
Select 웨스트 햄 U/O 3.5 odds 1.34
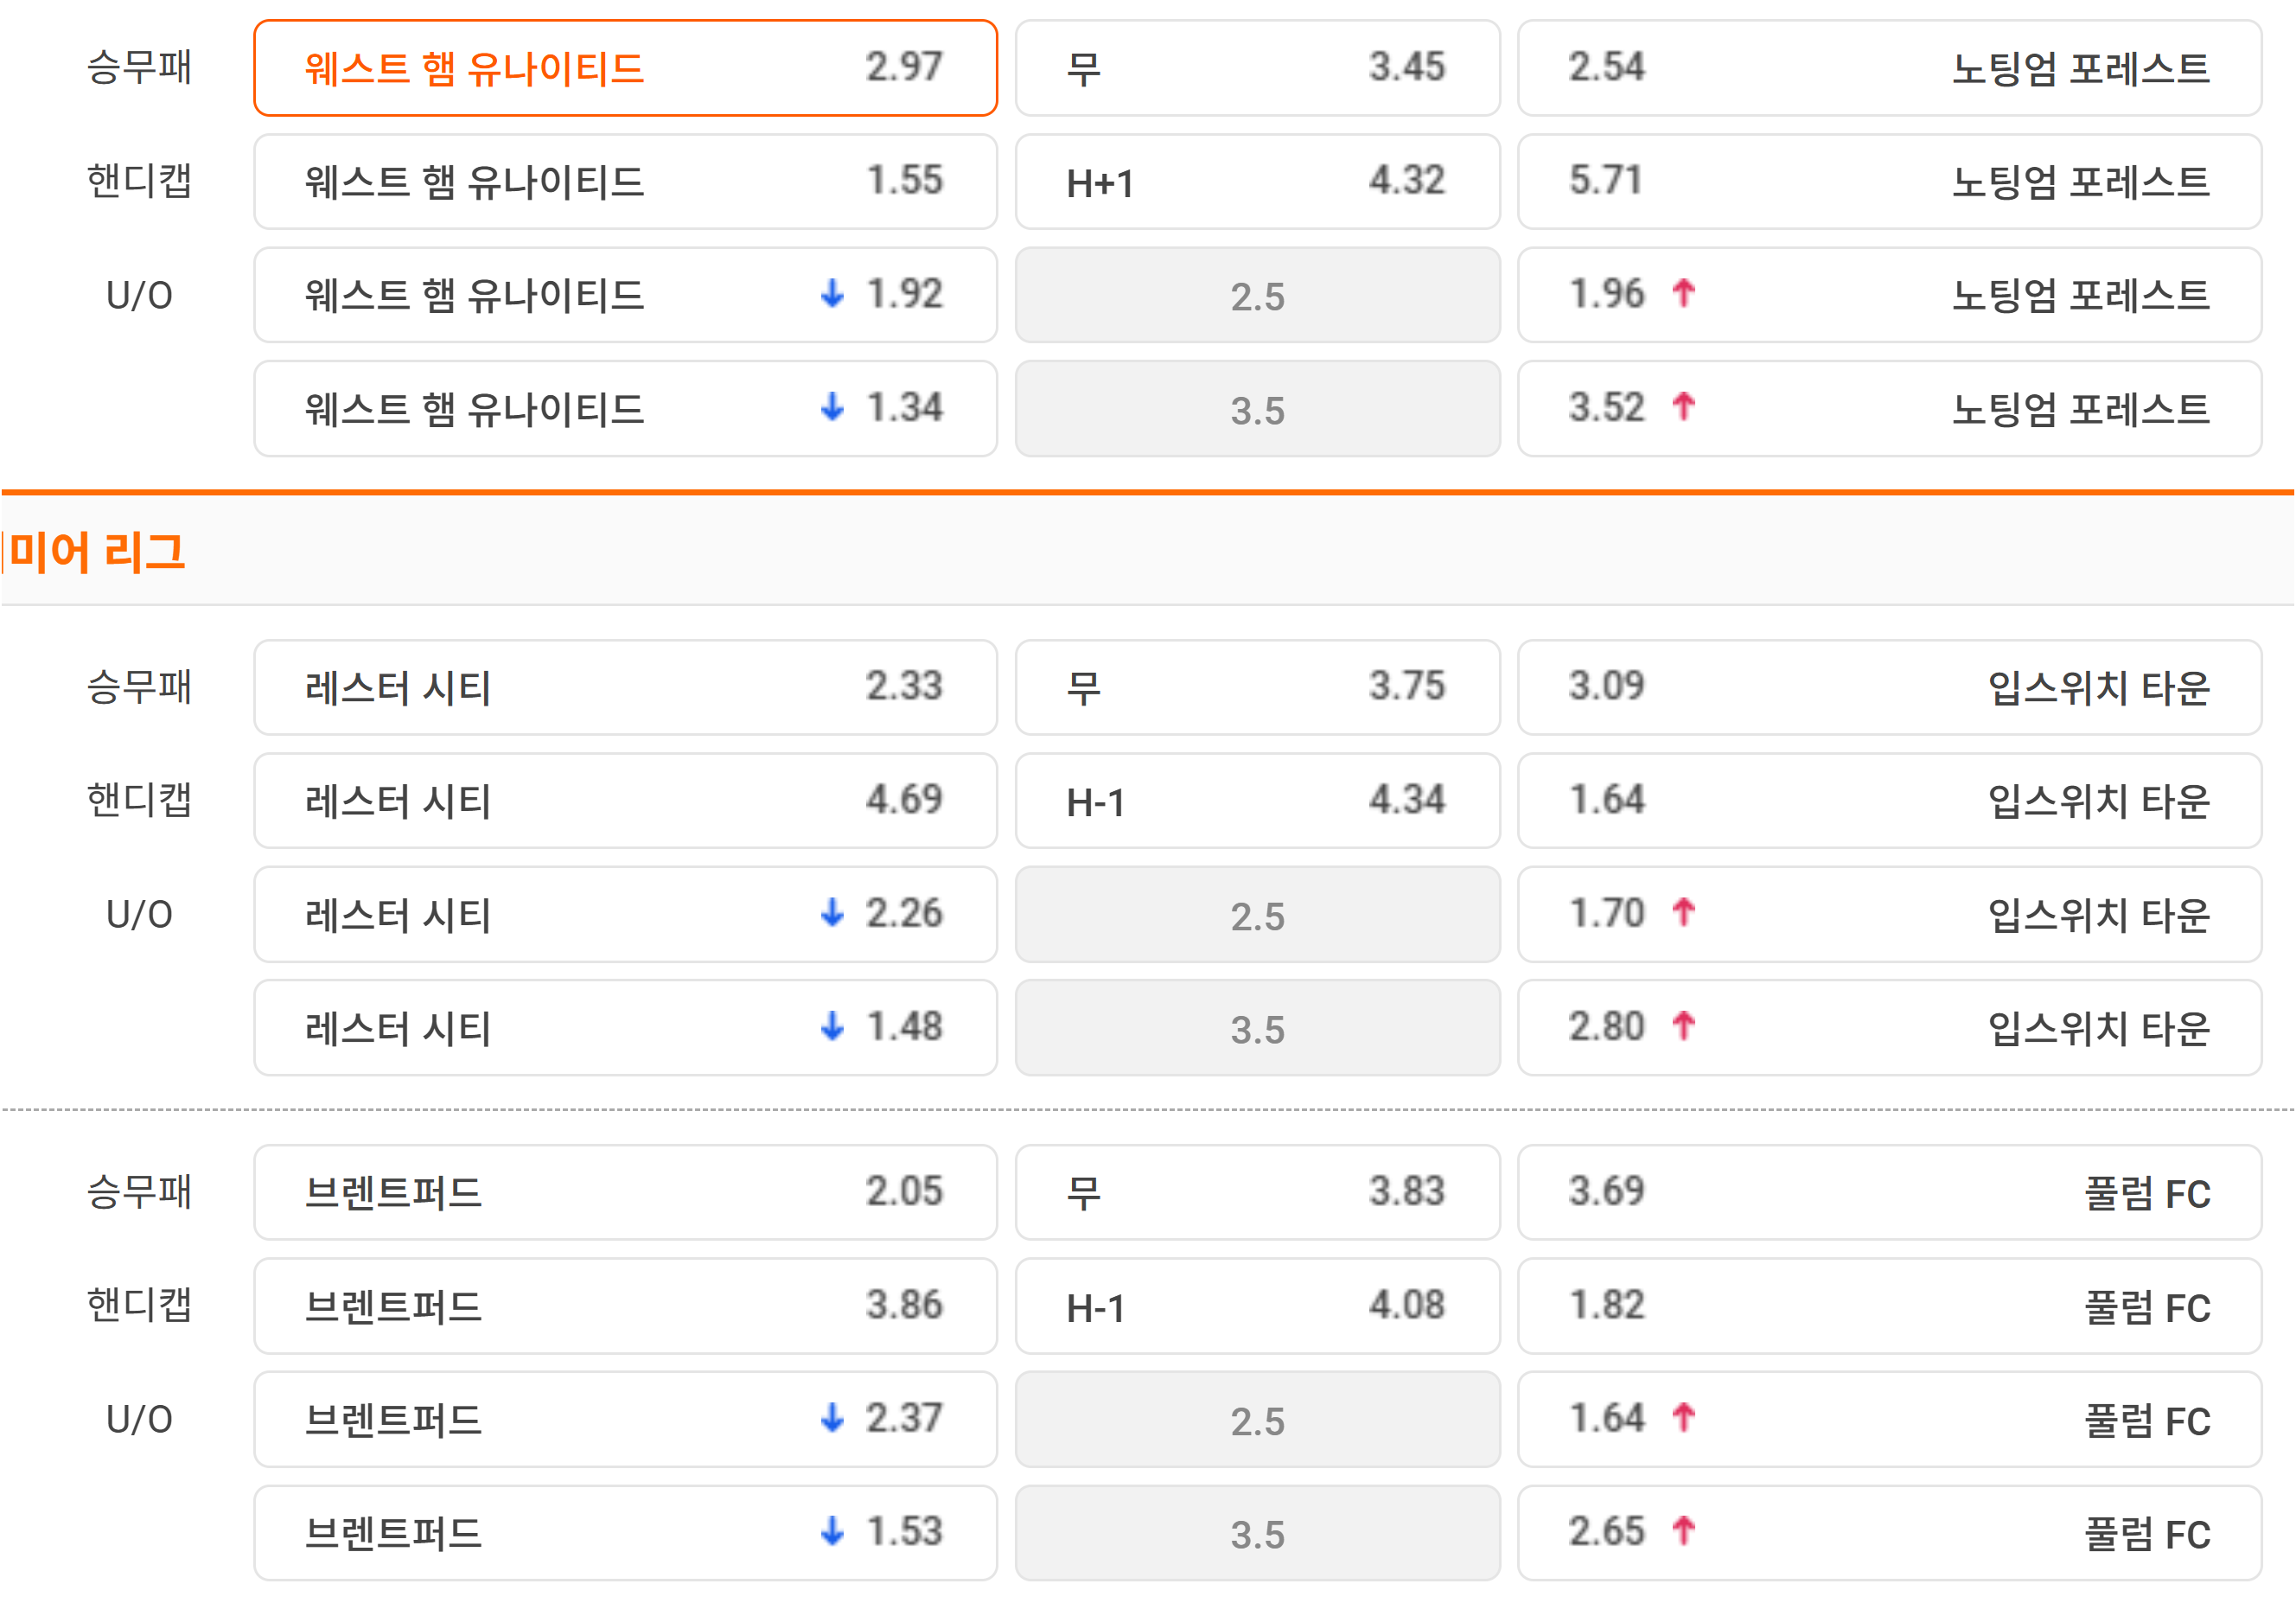click(x=625, y=408)
